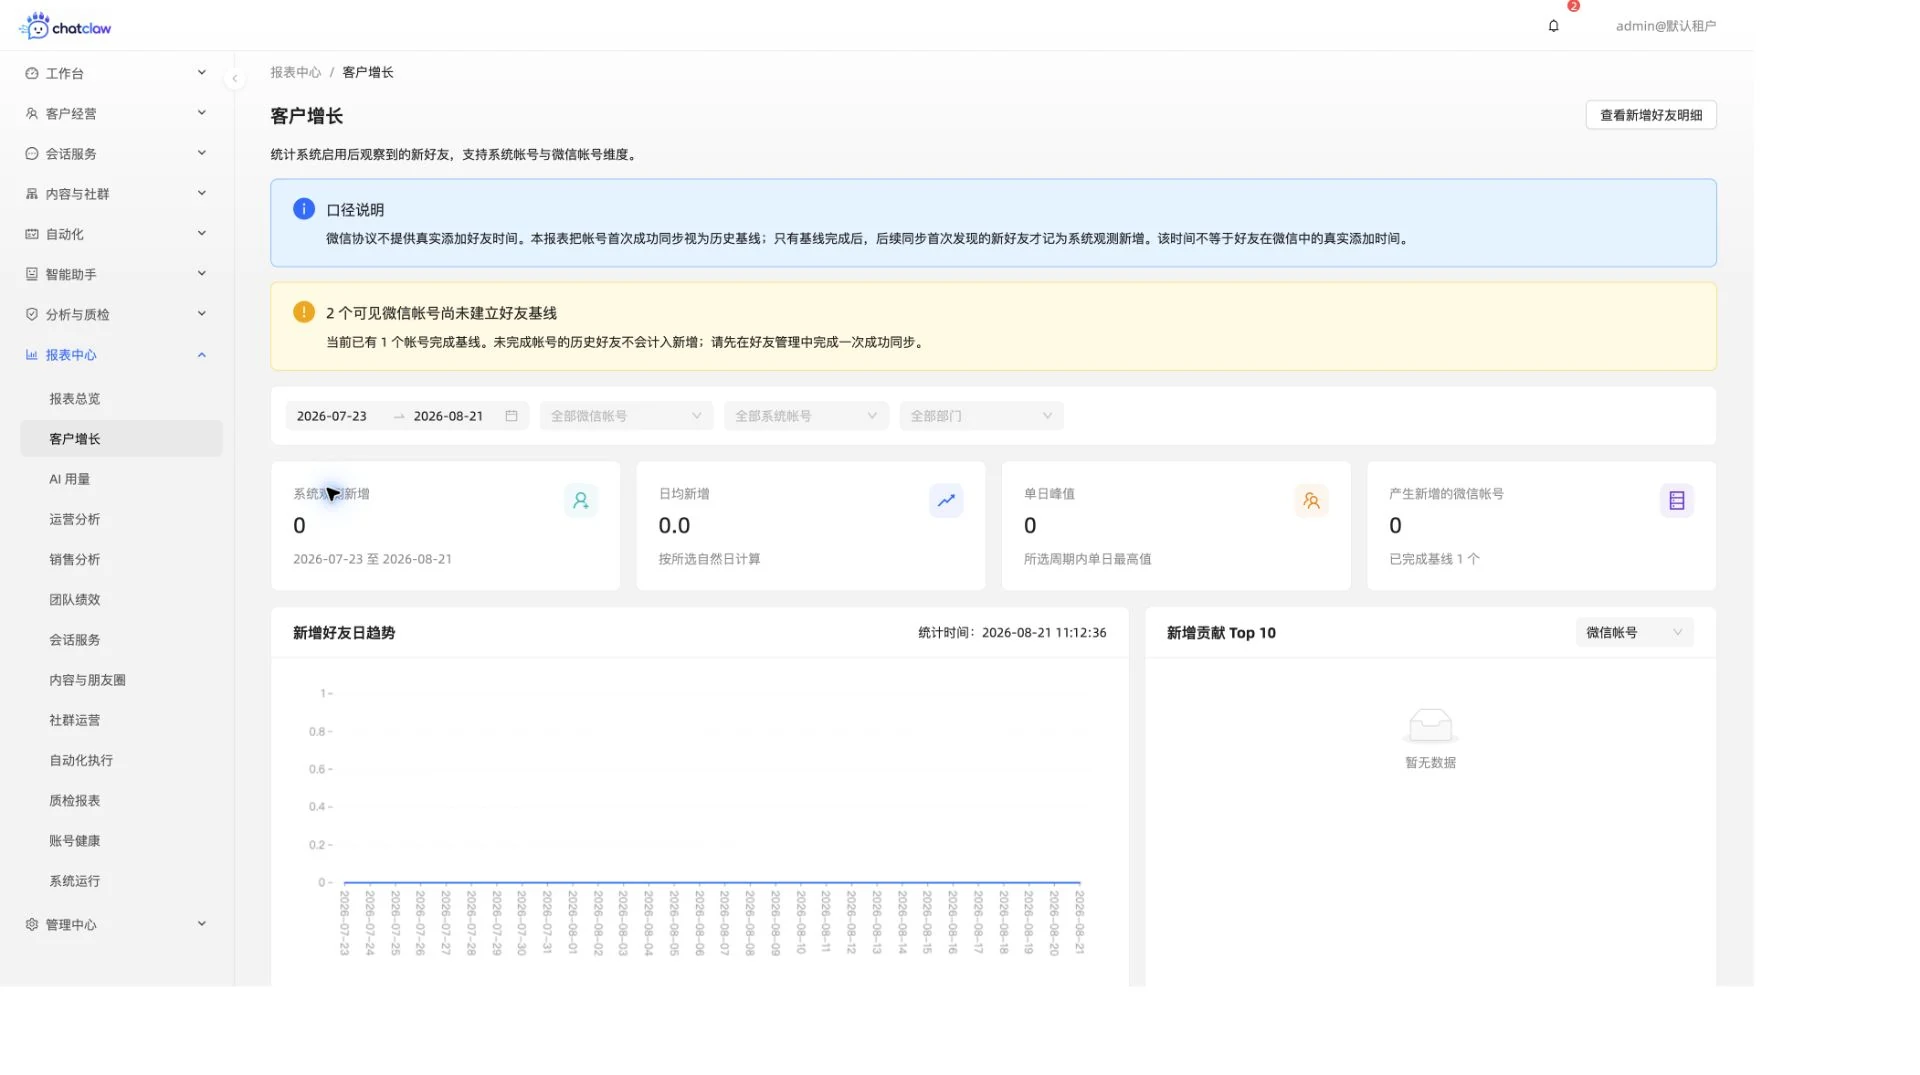Collapse the 报表中心 menu chevron
1920x1075 pixels.
point(202,354)
